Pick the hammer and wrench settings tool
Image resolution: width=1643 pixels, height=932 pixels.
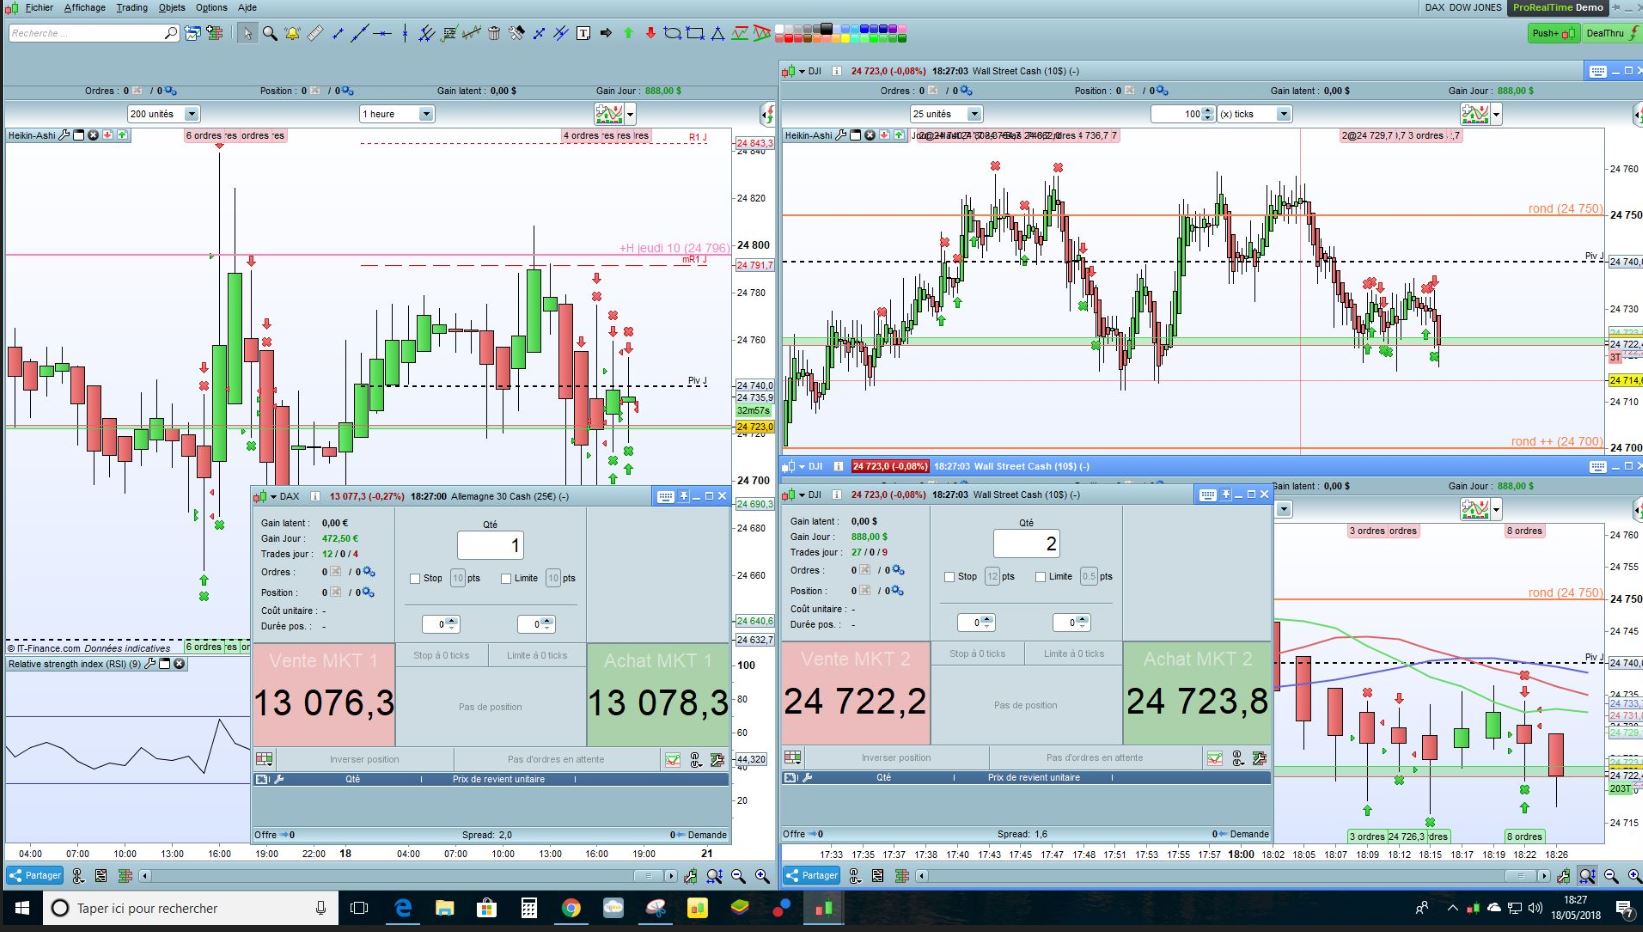516,33
